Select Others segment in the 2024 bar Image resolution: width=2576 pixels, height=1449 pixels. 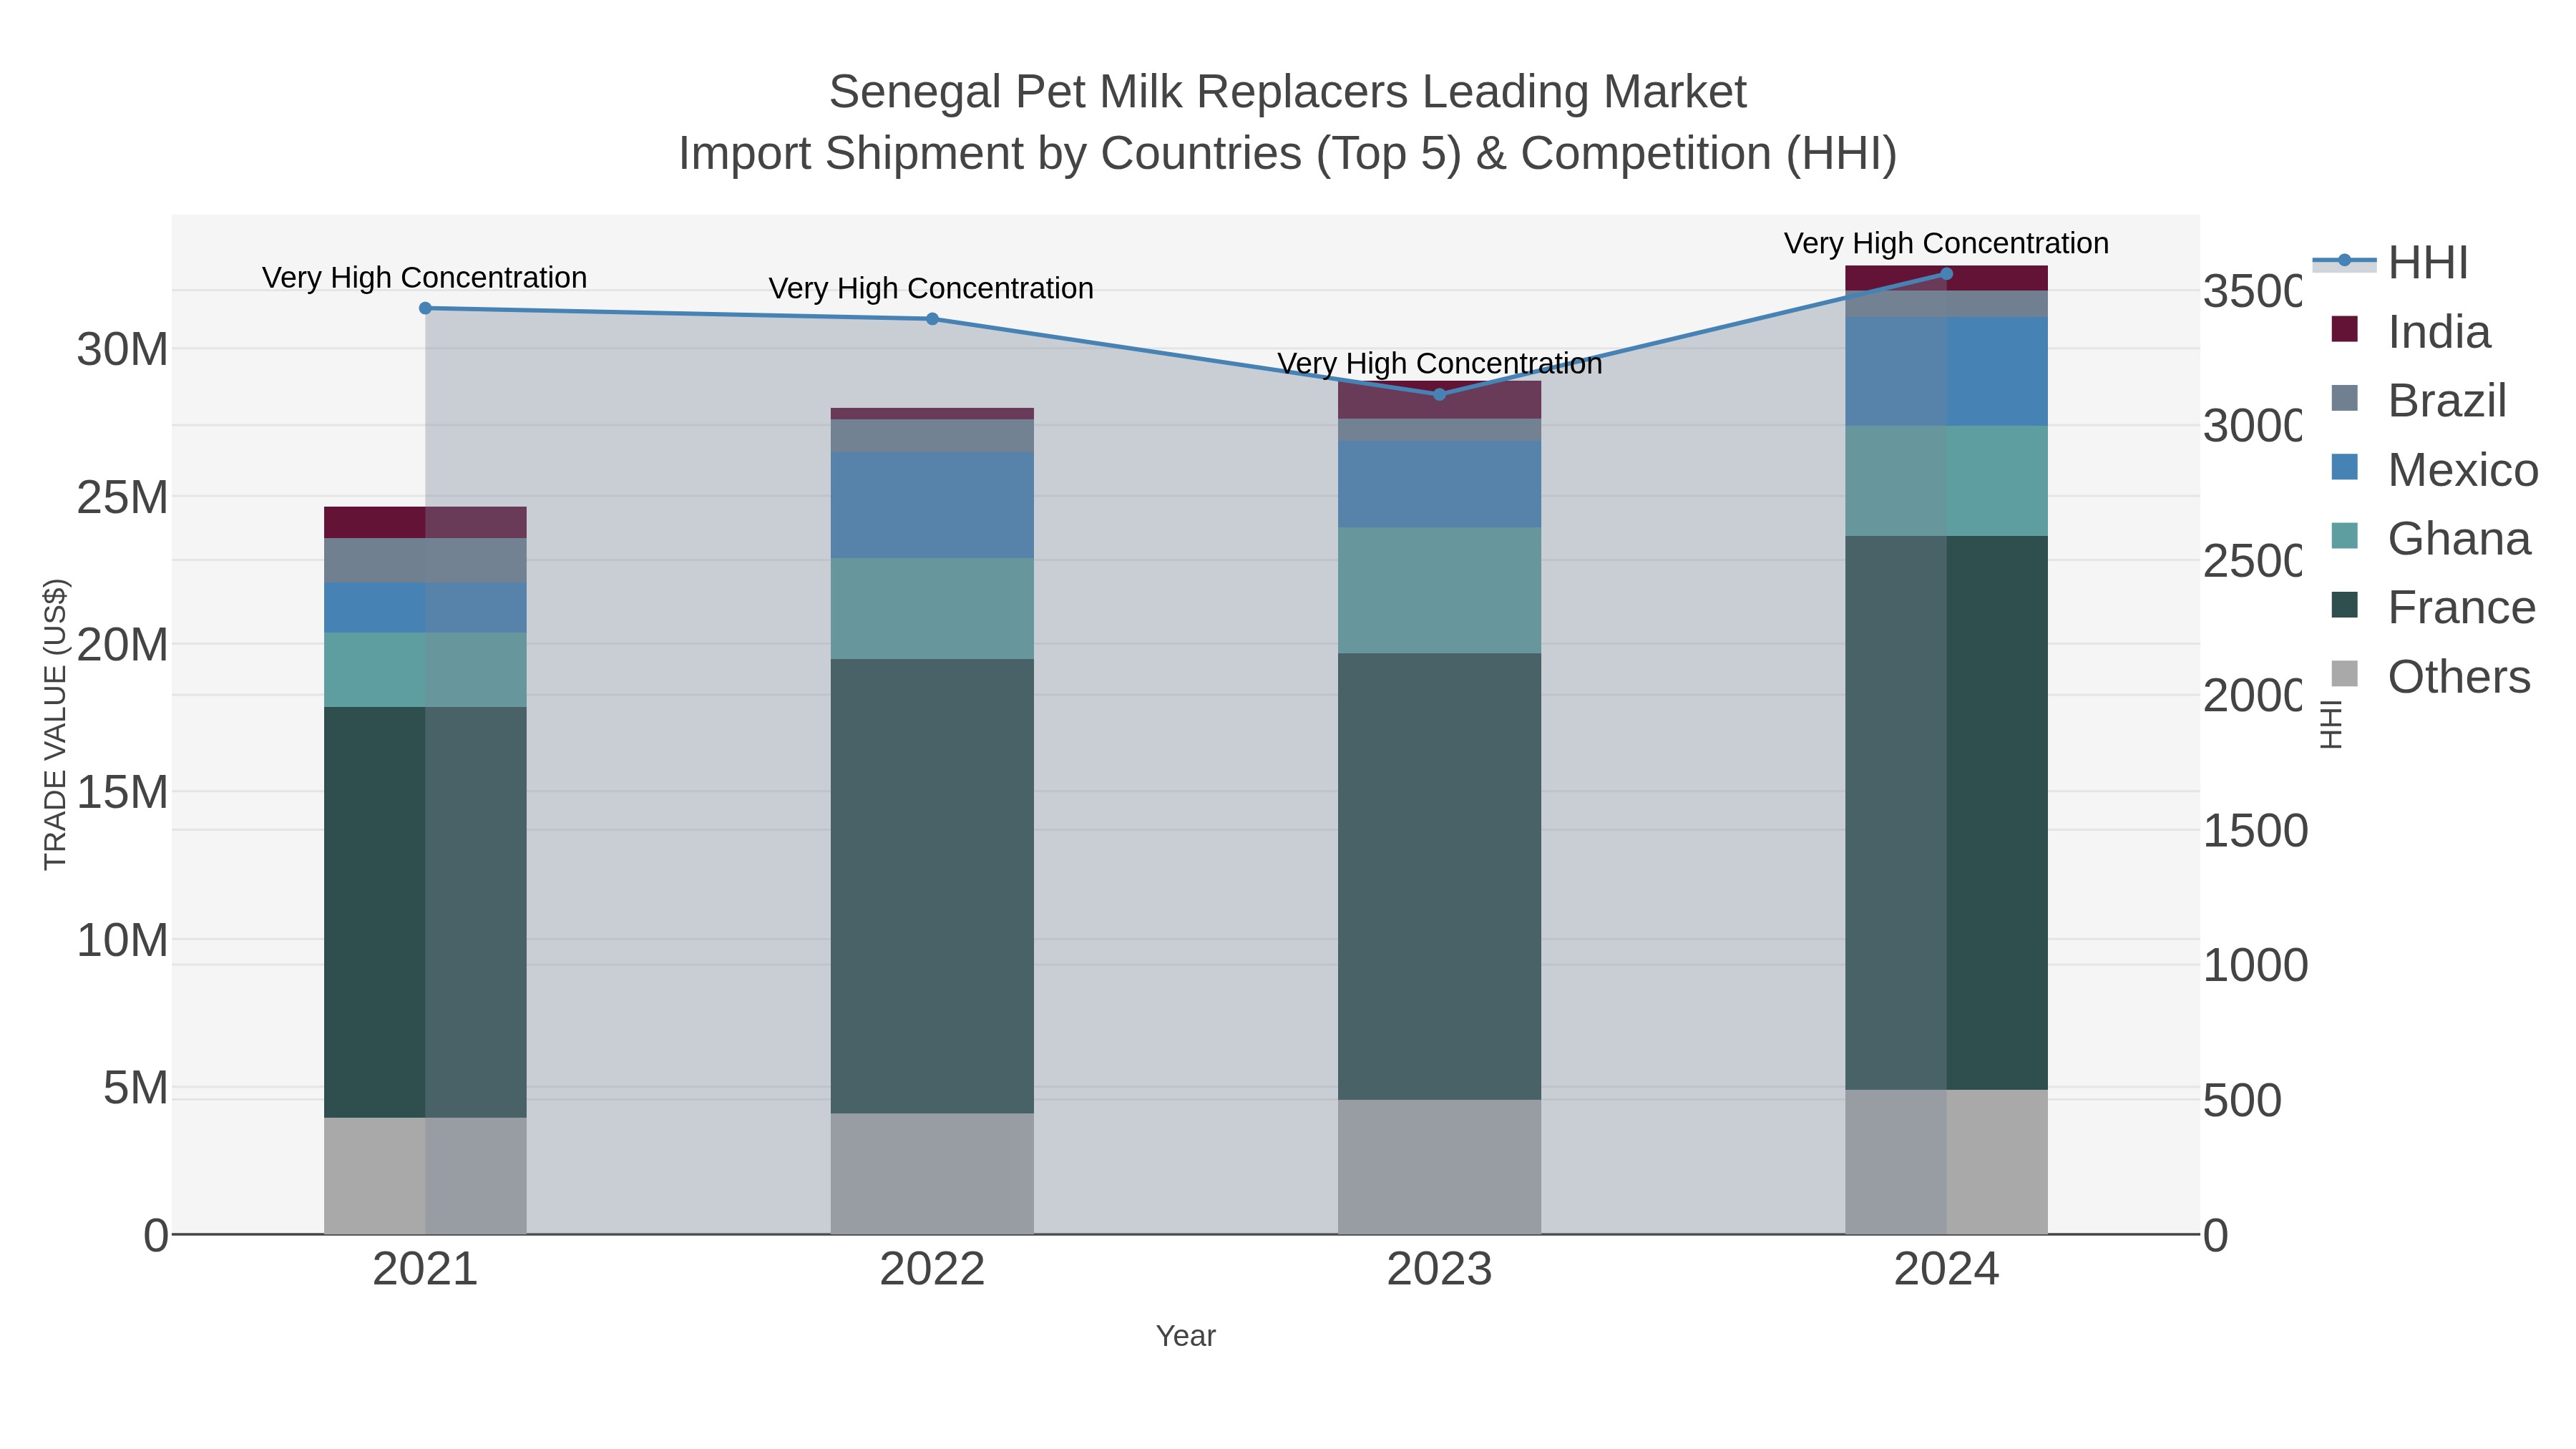1946,1162
